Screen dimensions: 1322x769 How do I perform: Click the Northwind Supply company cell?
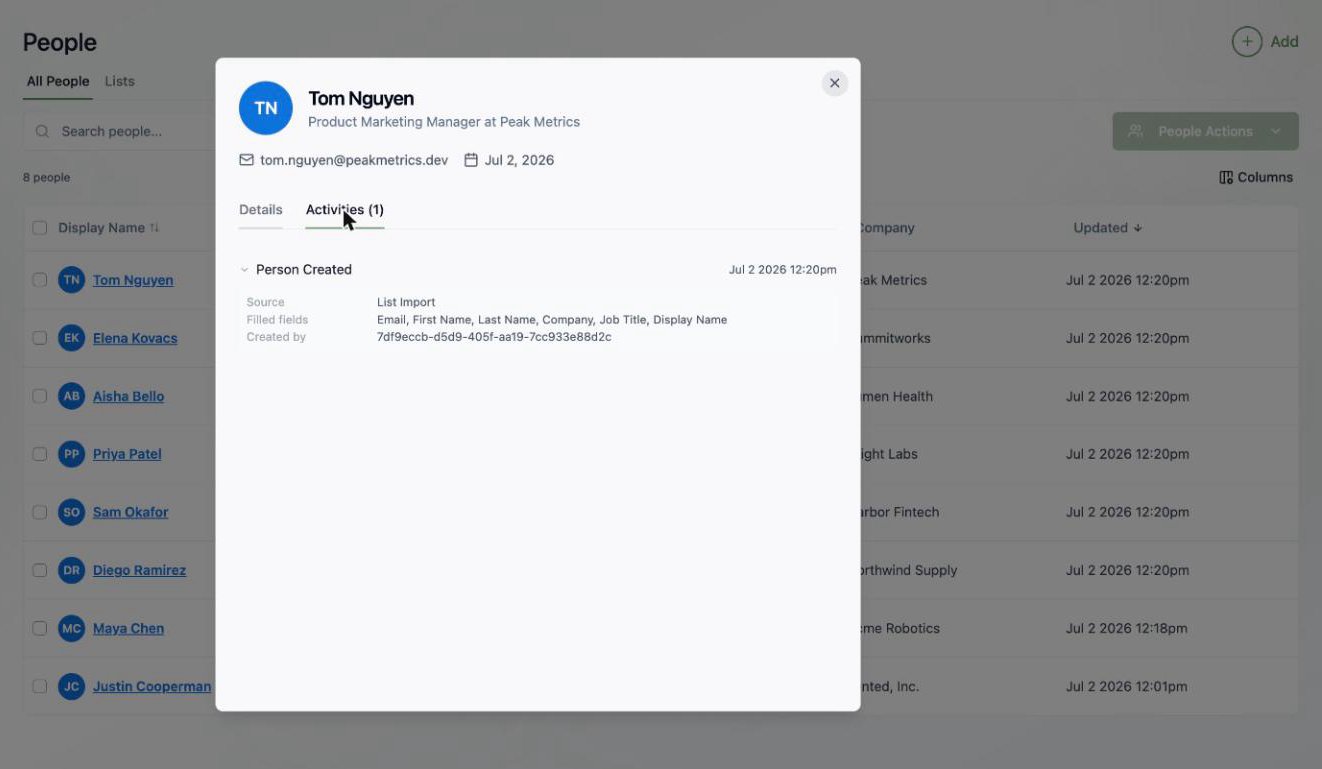click(908, 570)
